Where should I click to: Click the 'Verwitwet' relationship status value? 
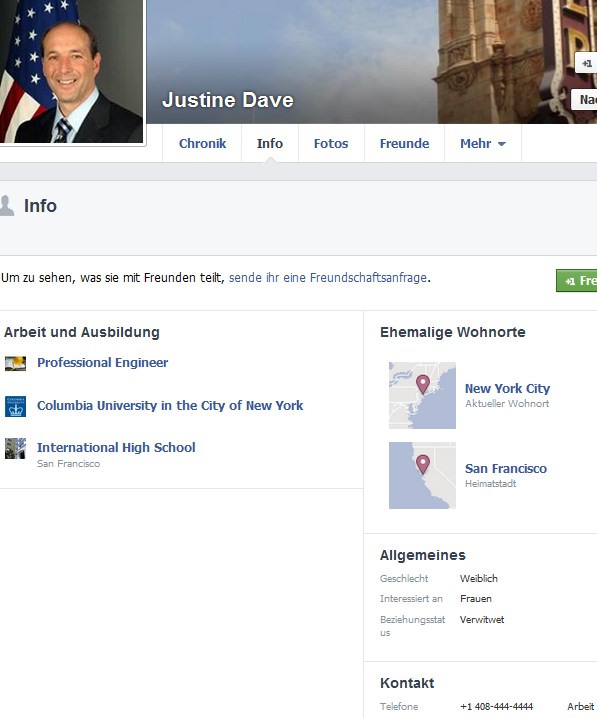coord(482,620)
